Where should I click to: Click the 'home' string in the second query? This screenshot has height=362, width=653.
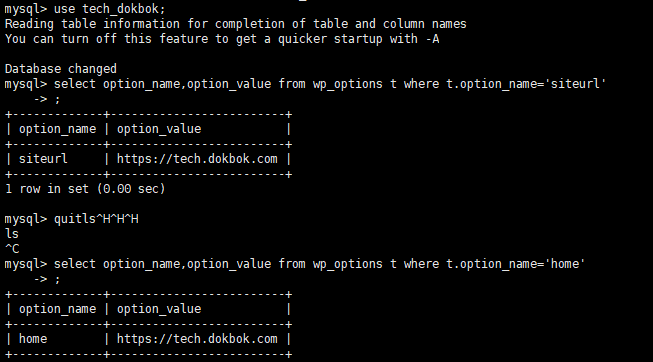tap(568, 264)
